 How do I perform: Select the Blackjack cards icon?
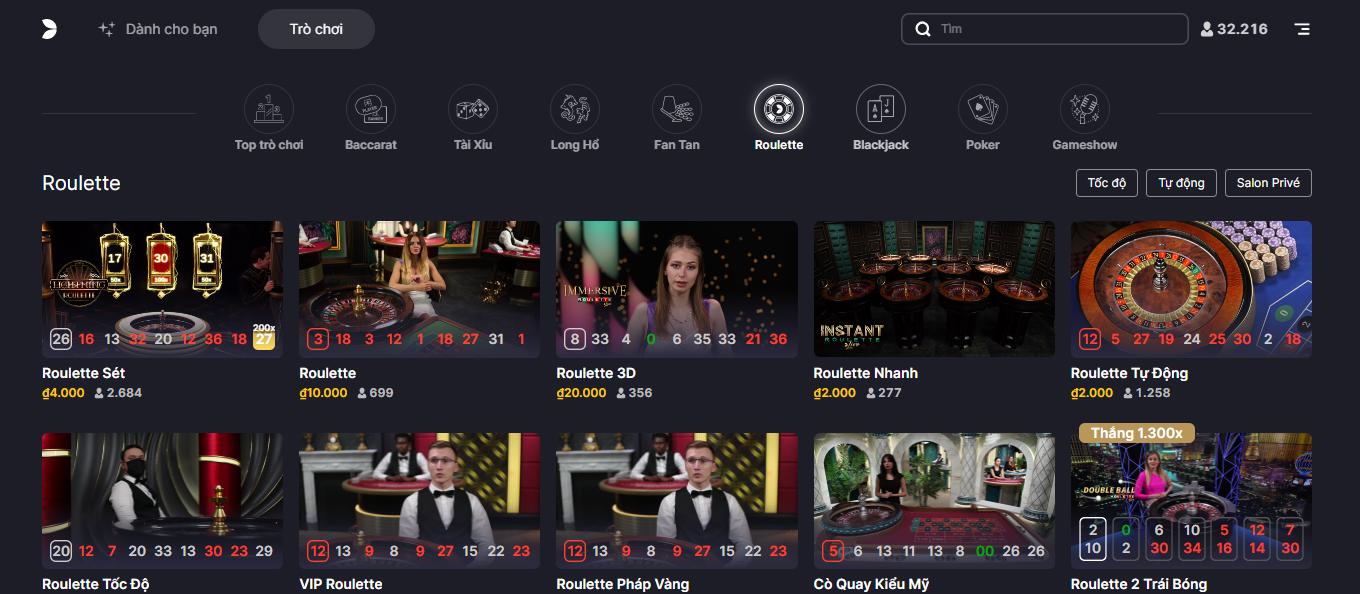(x=881, y=109)
